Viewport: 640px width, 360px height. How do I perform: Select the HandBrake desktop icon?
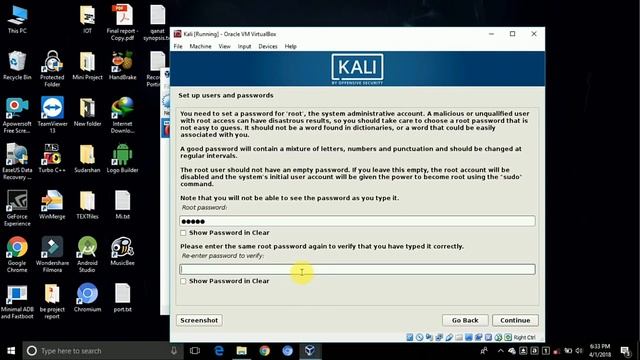[x=122, y=65]
